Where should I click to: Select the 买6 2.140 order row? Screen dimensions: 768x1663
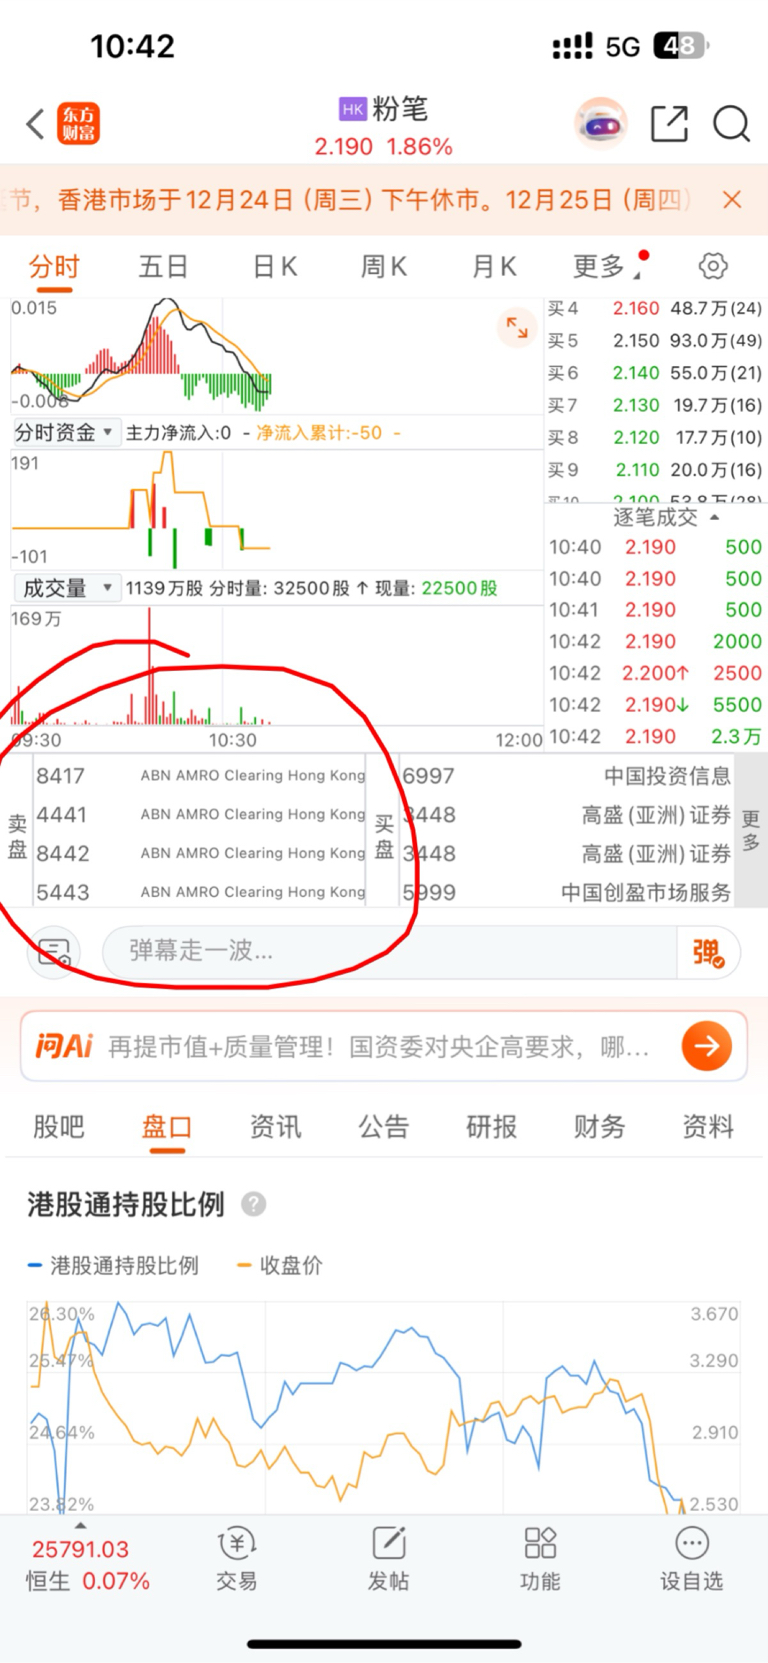(655, 372)
